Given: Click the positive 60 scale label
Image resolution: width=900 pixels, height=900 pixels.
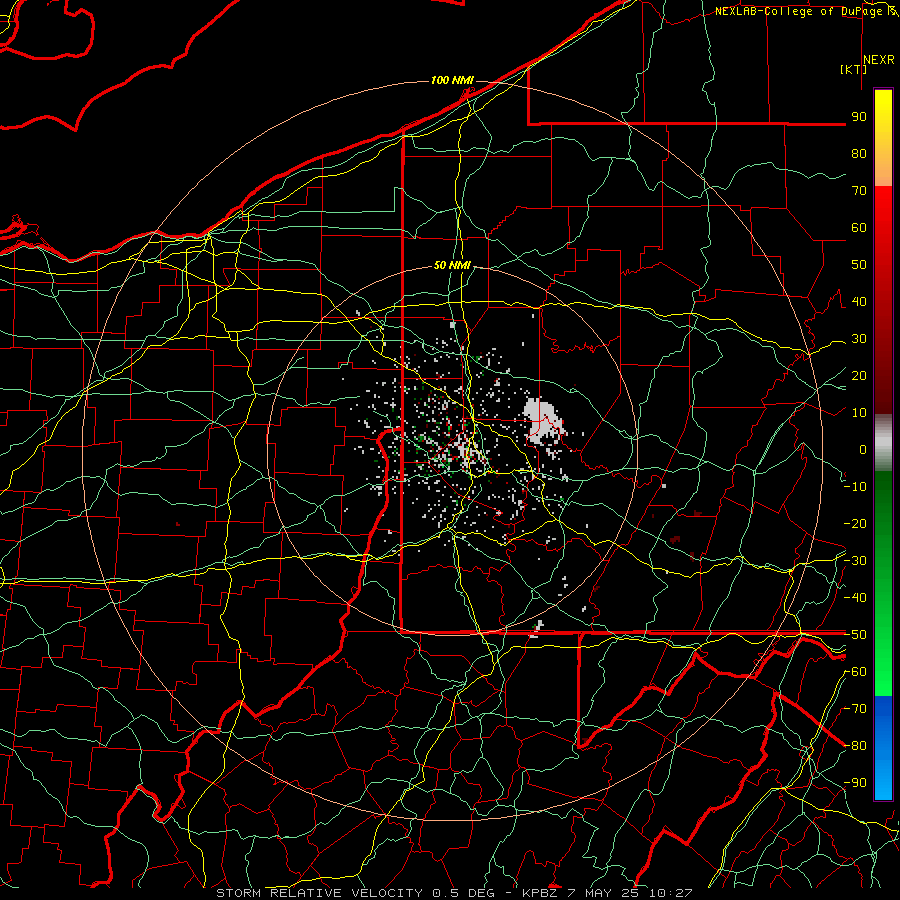Looking at the screenshot, I should [x=859, y=228].
